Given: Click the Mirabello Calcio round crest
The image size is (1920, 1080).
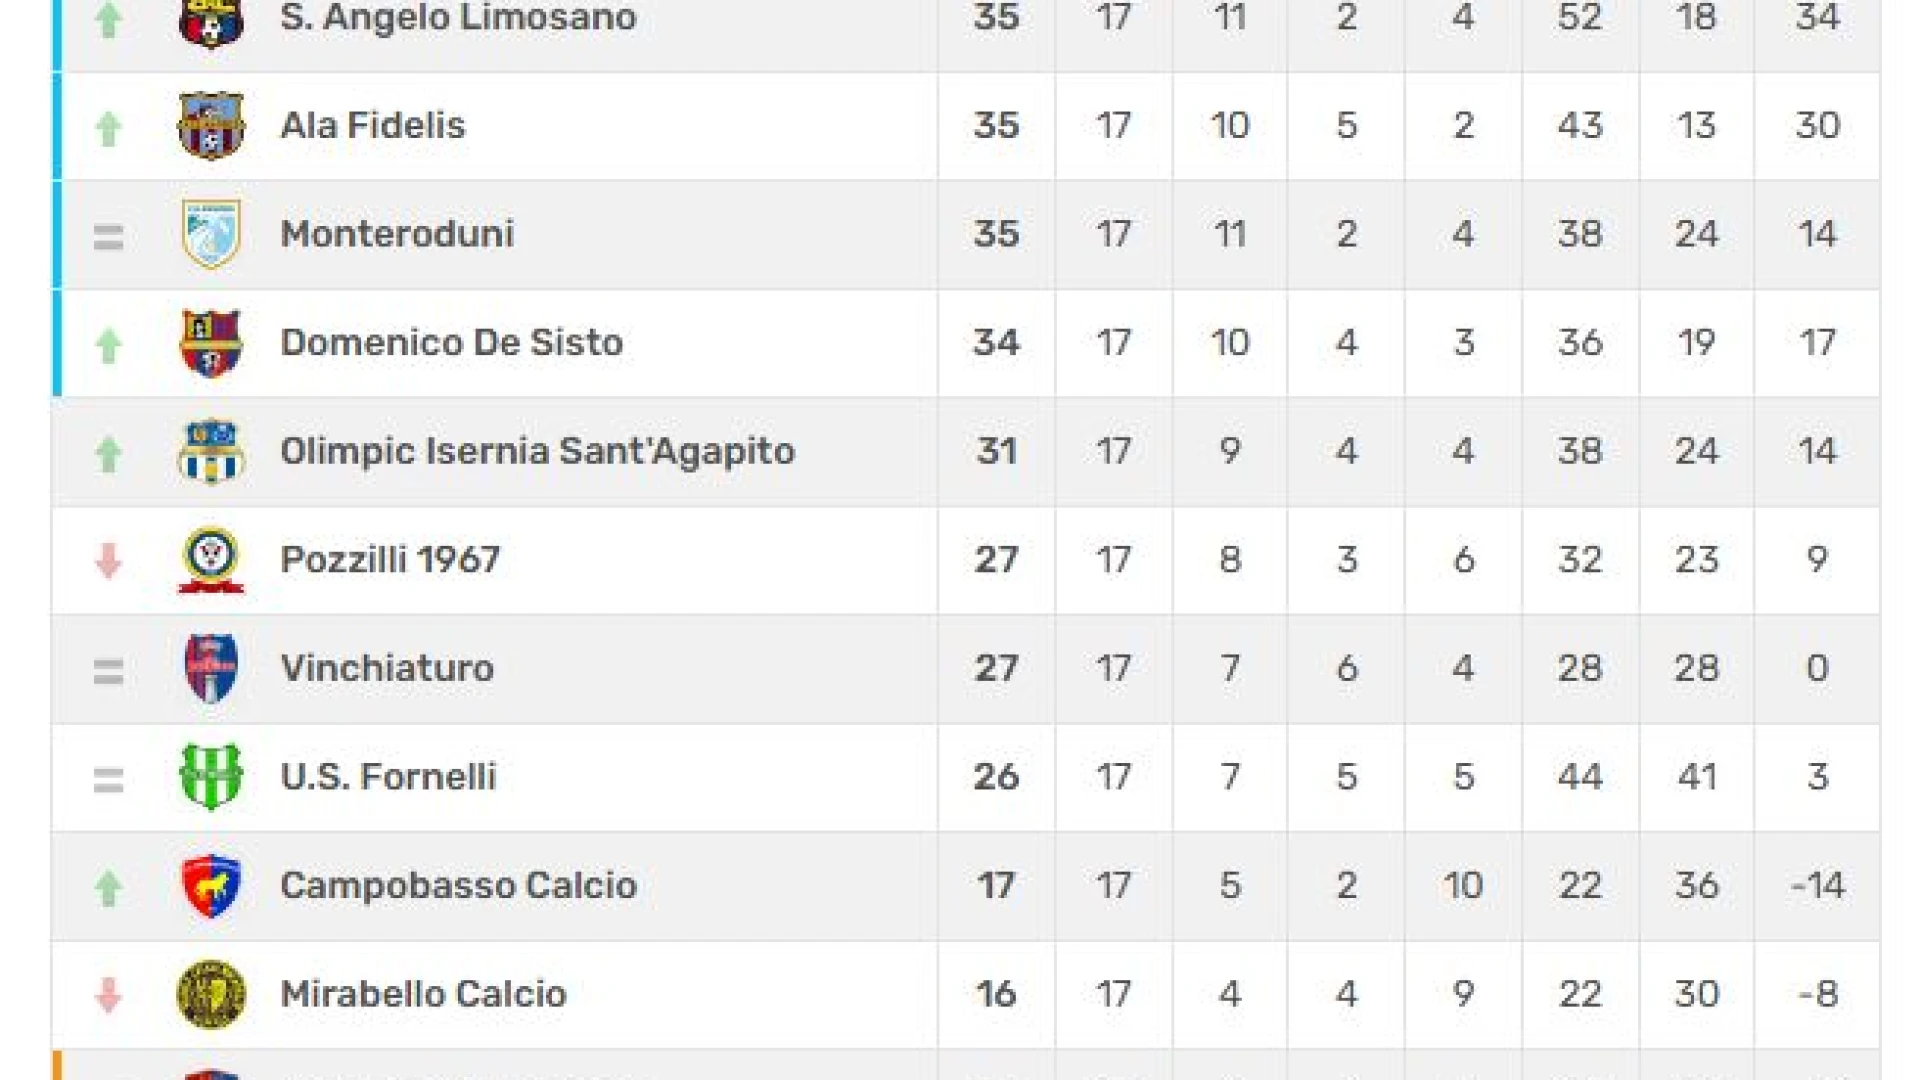Looking at the screenshot, I should 211,994.
